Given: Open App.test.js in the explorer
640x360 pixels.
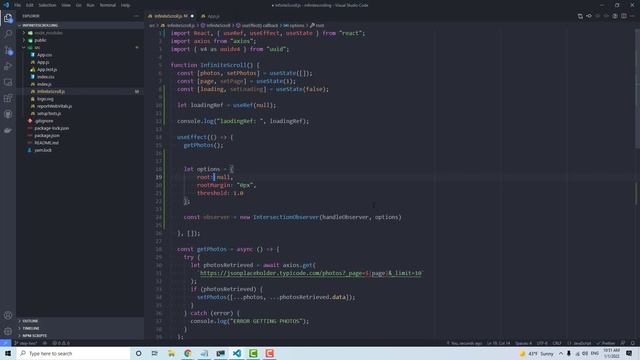Looking at the screenshot, I should coord(47,70).
